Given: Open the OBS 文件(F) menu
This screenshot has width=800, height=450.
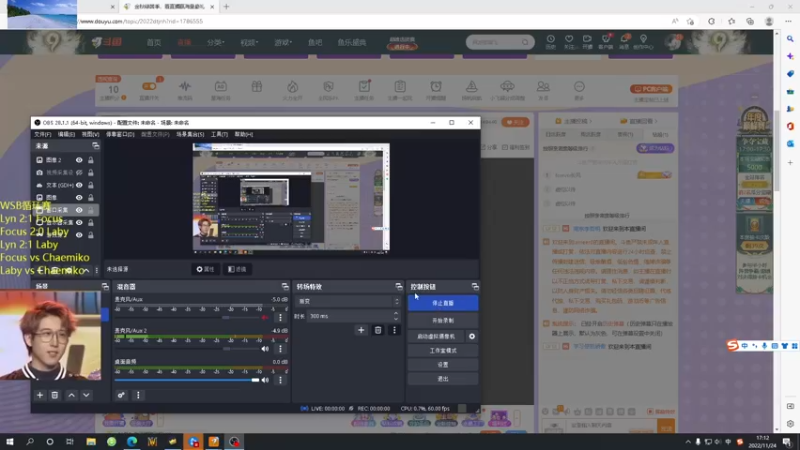Looking at the screenshot, I should tap(42, 134).
